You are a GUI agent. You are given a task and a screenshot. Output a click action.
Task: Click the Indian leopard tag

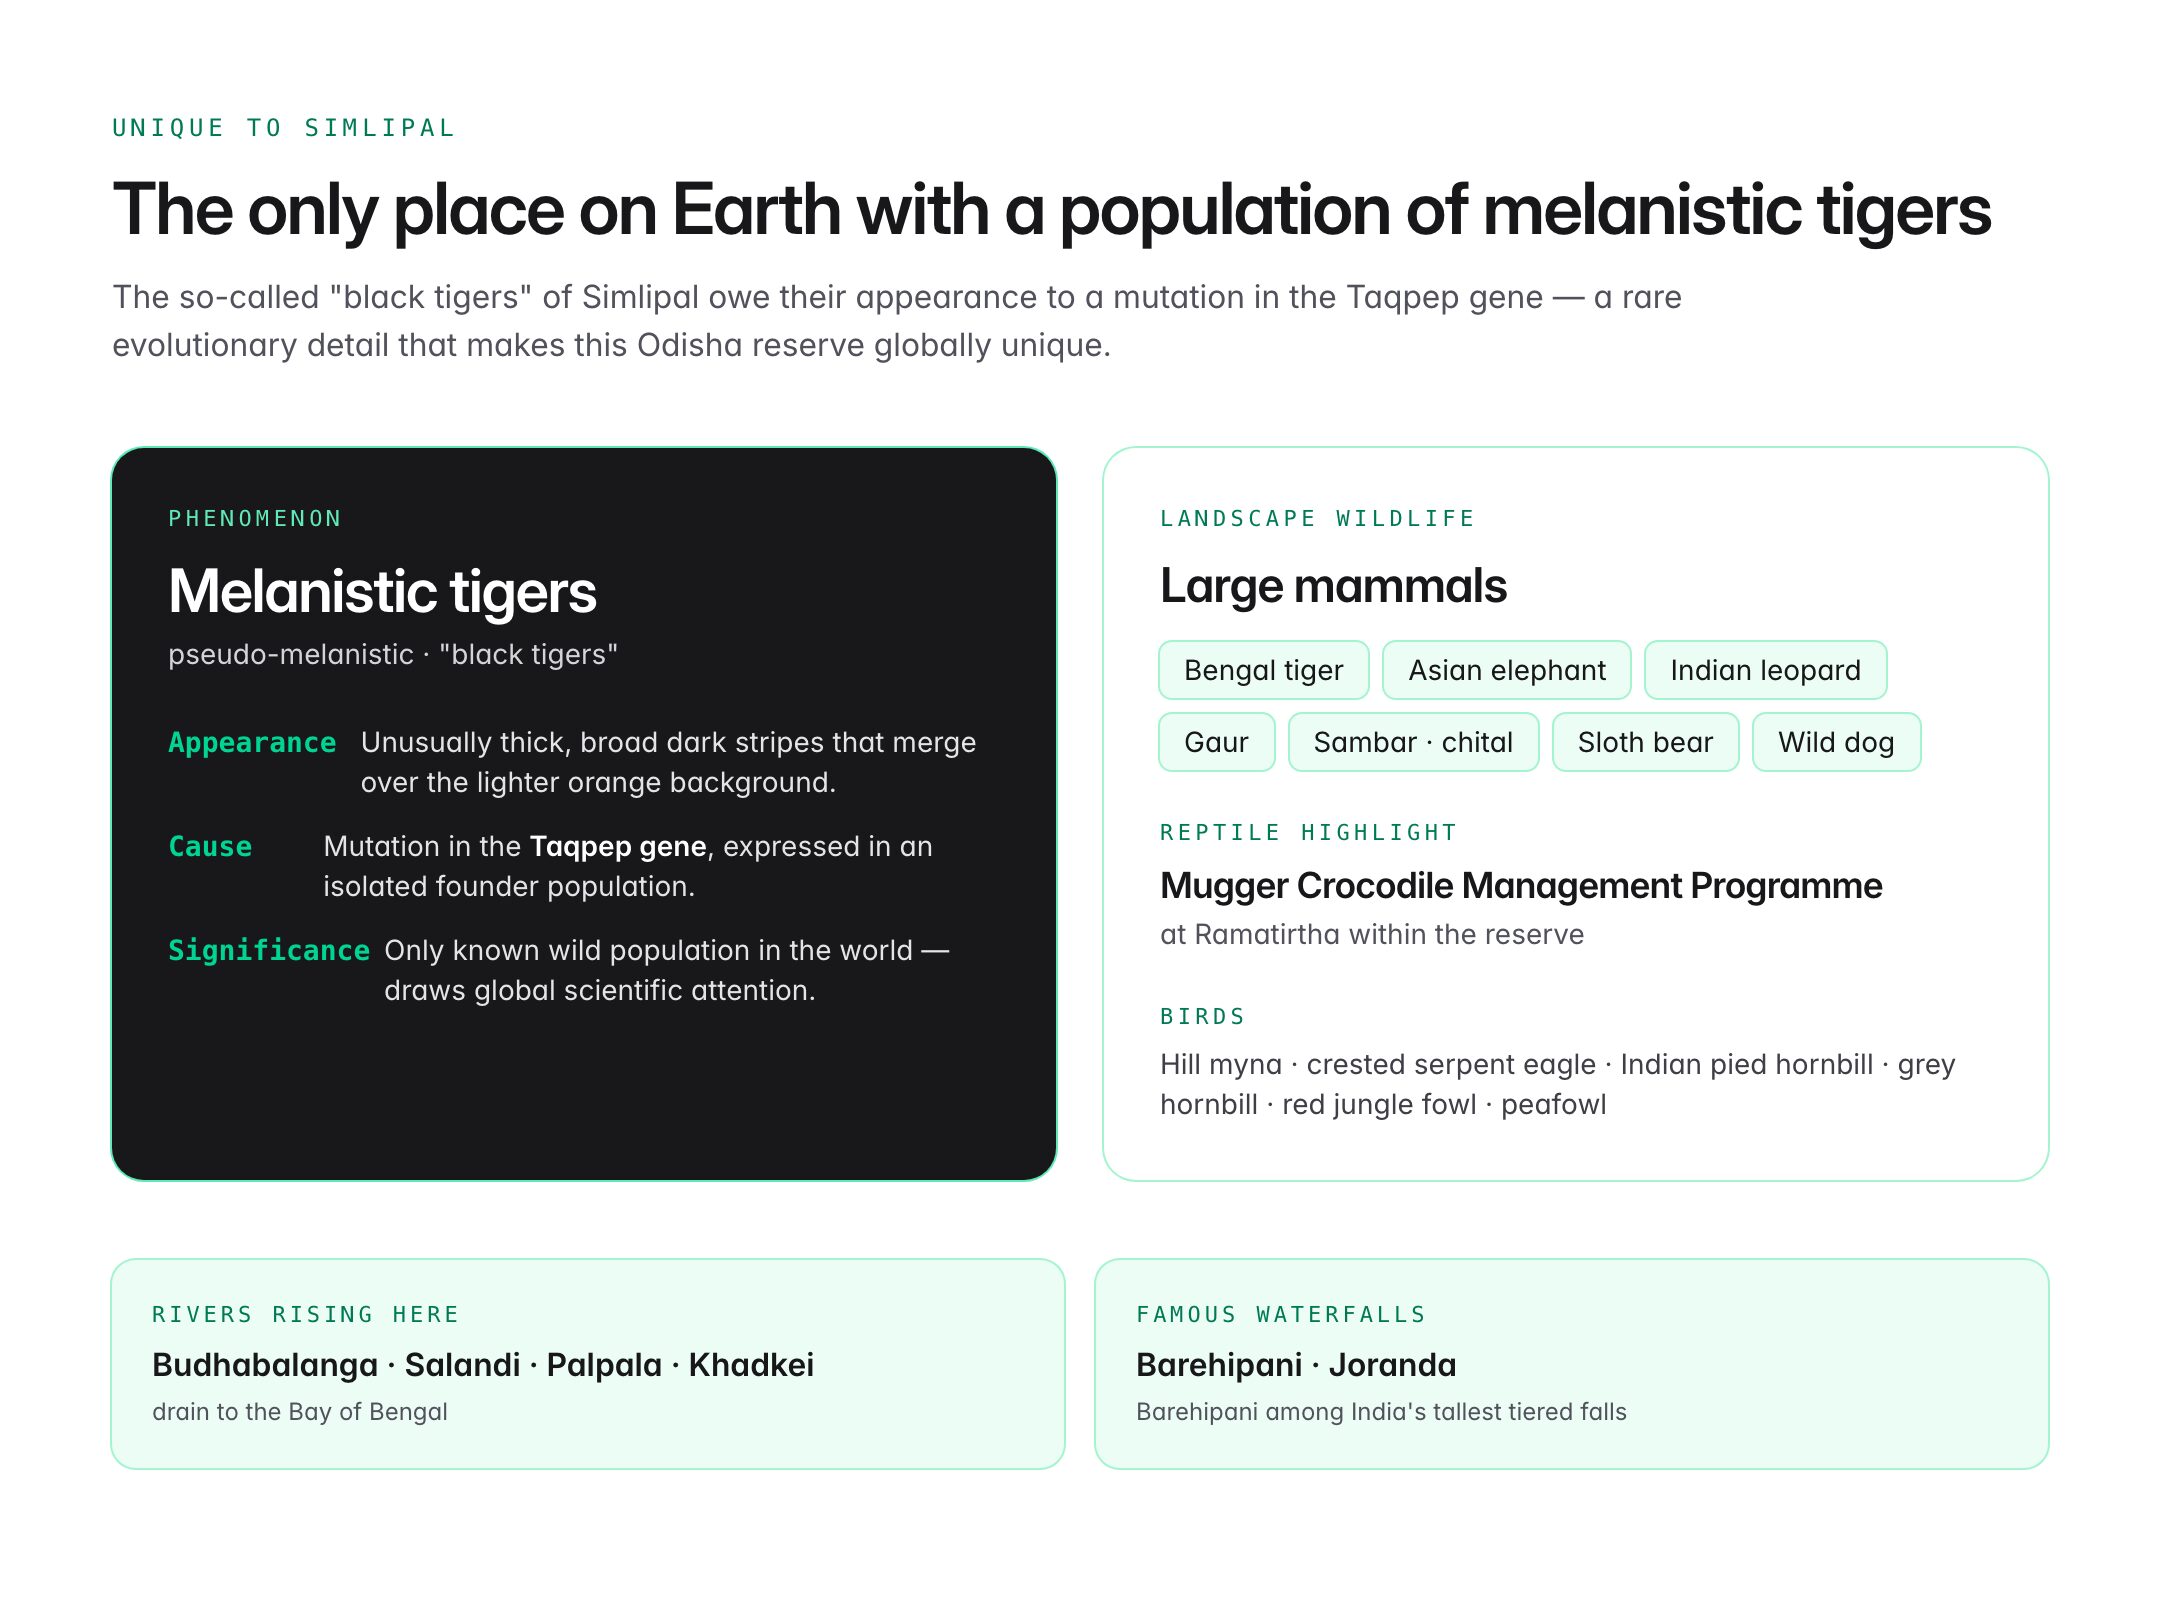coord(1765,670)
